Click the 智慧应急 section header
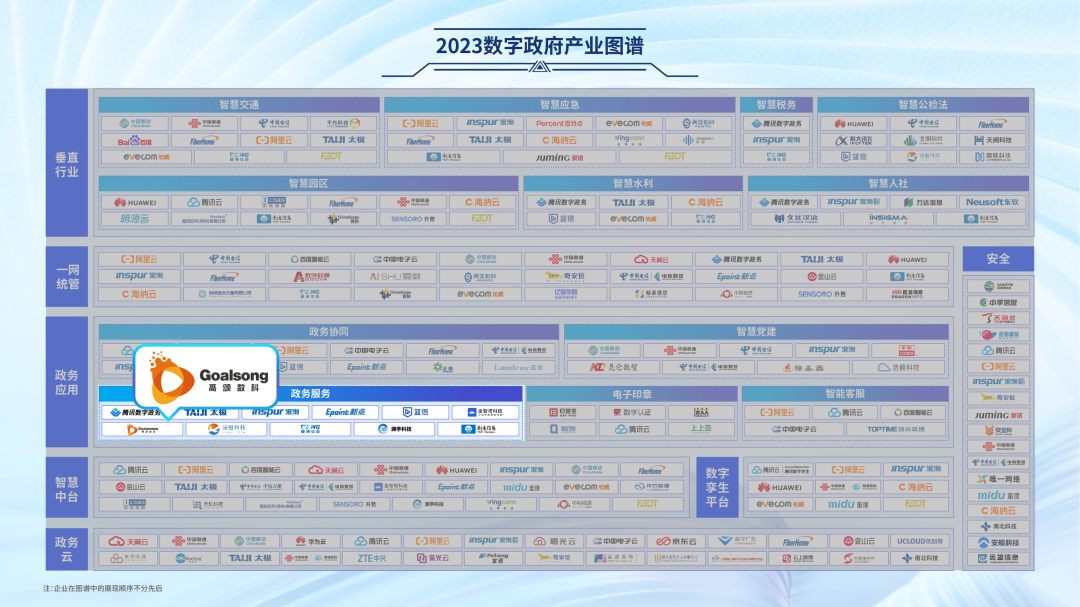The image size is (1080, 607). (559, 105)
